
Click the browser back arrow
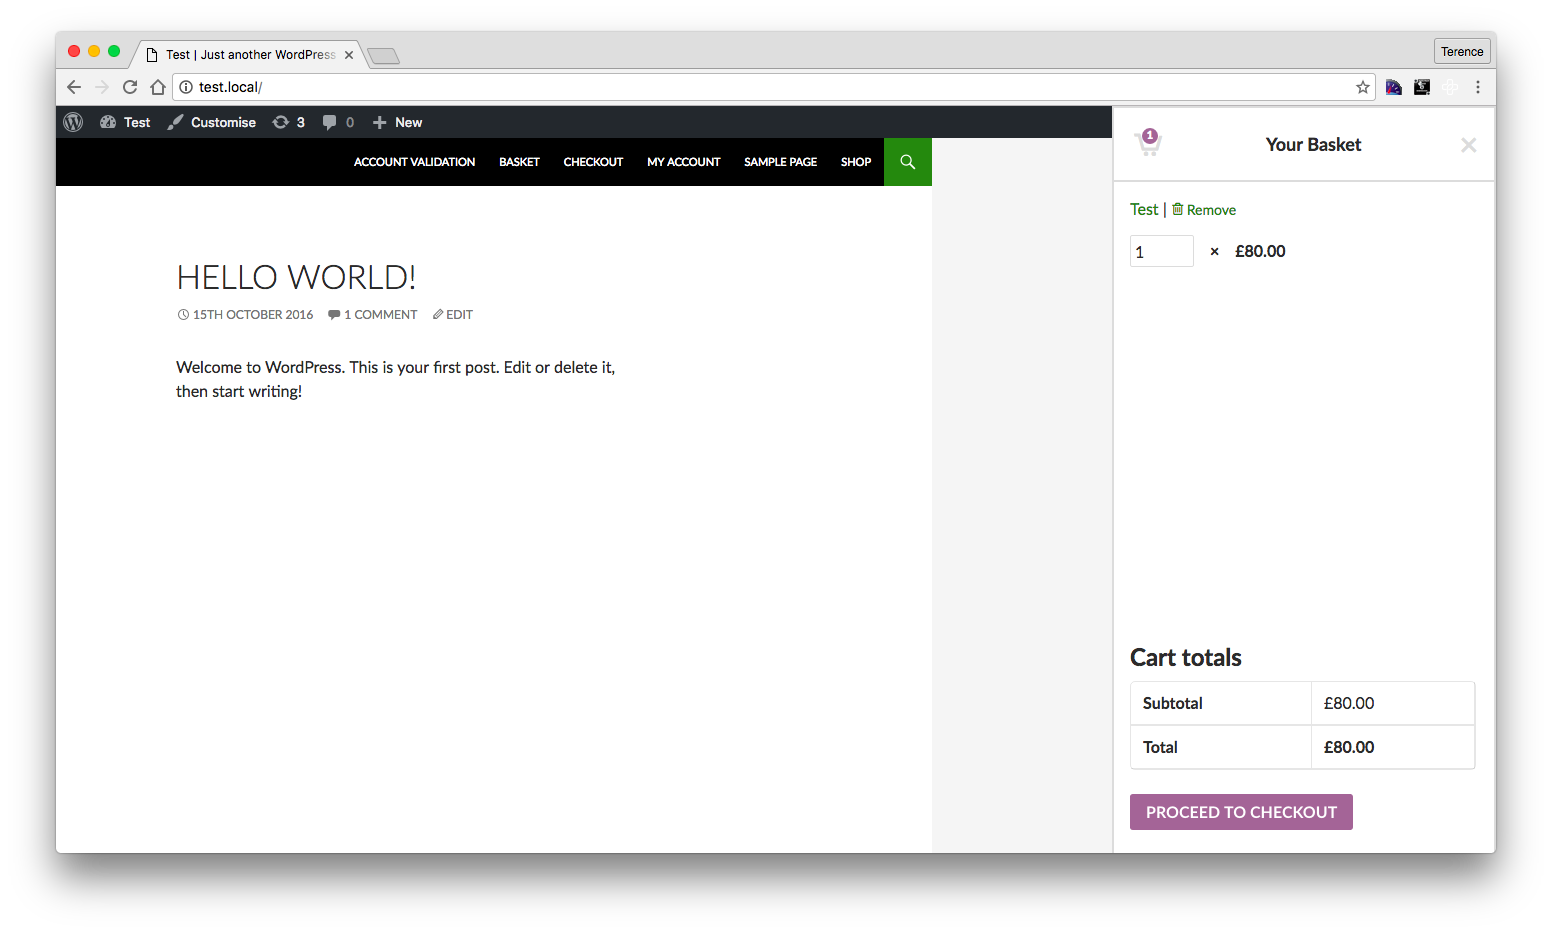click(74, 87)
